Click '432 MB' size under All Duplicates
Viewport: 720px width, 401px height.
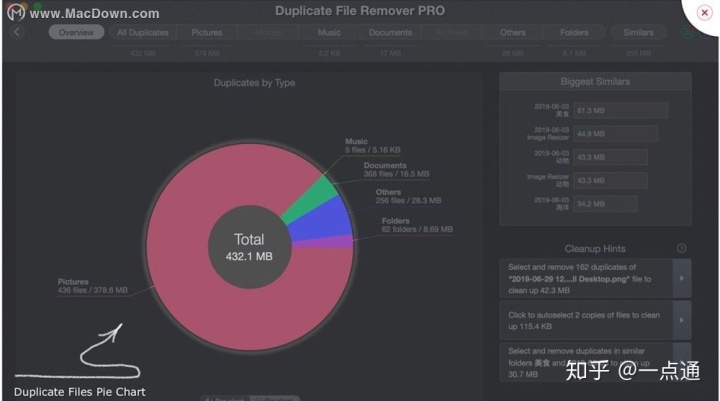pyautogui.click(x=142, y=53)
